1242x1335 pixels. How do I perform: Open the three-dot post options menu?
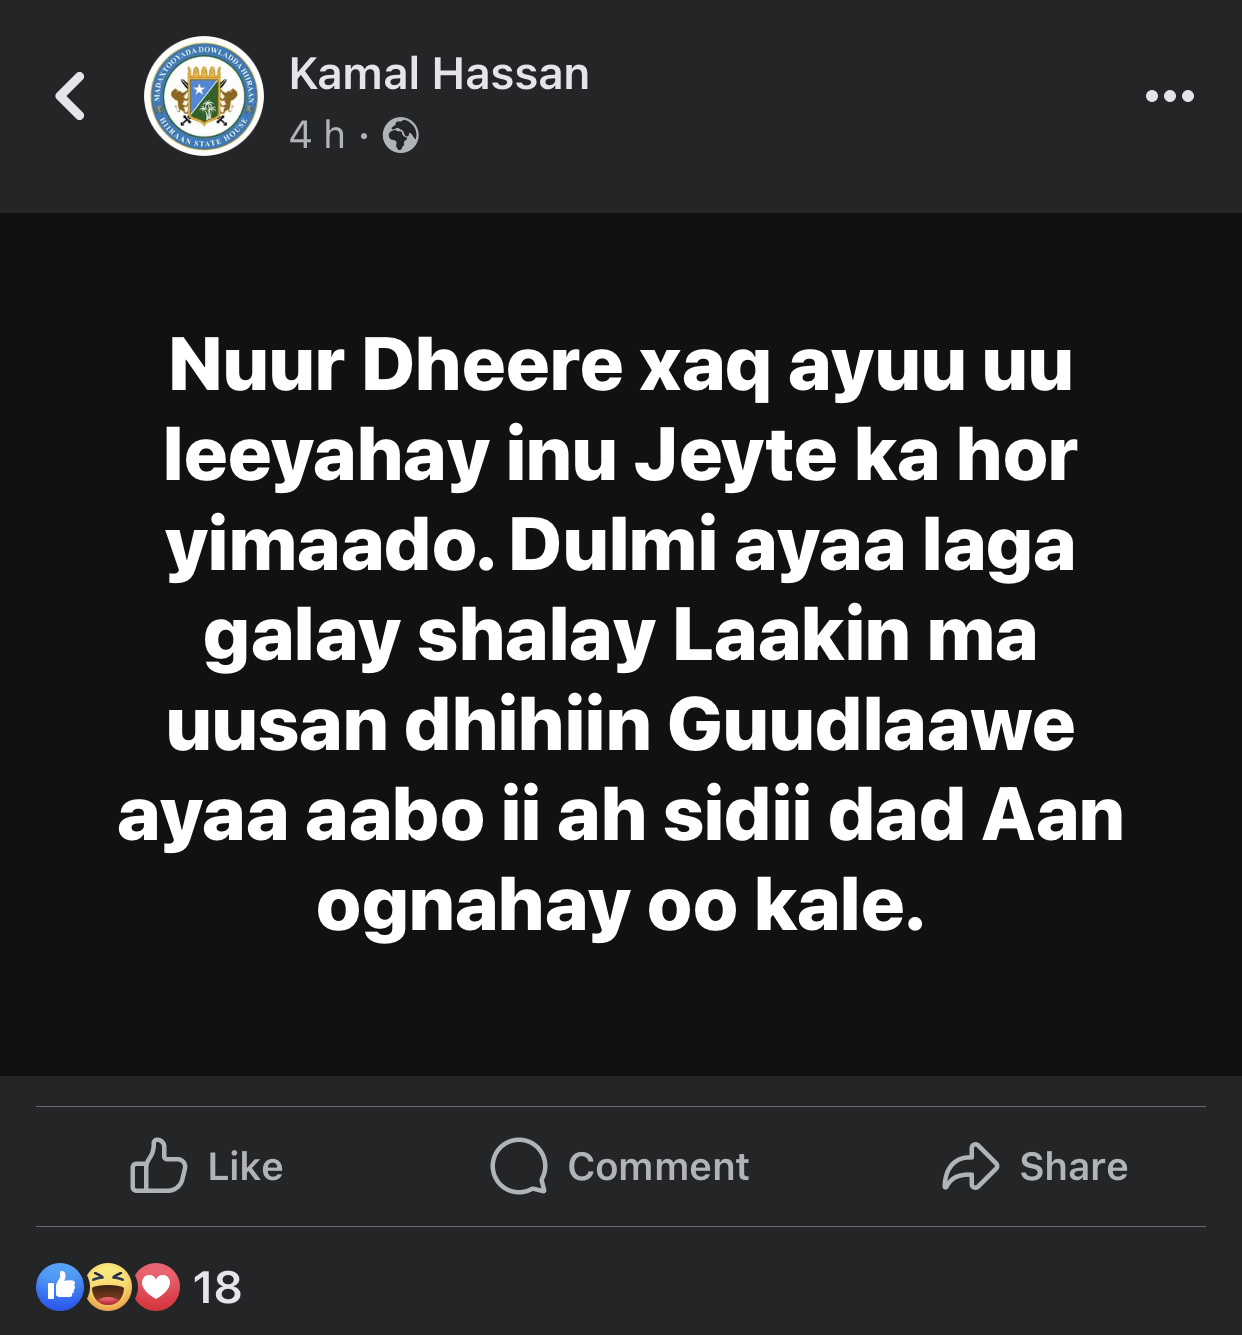[x=1170, y=96]
